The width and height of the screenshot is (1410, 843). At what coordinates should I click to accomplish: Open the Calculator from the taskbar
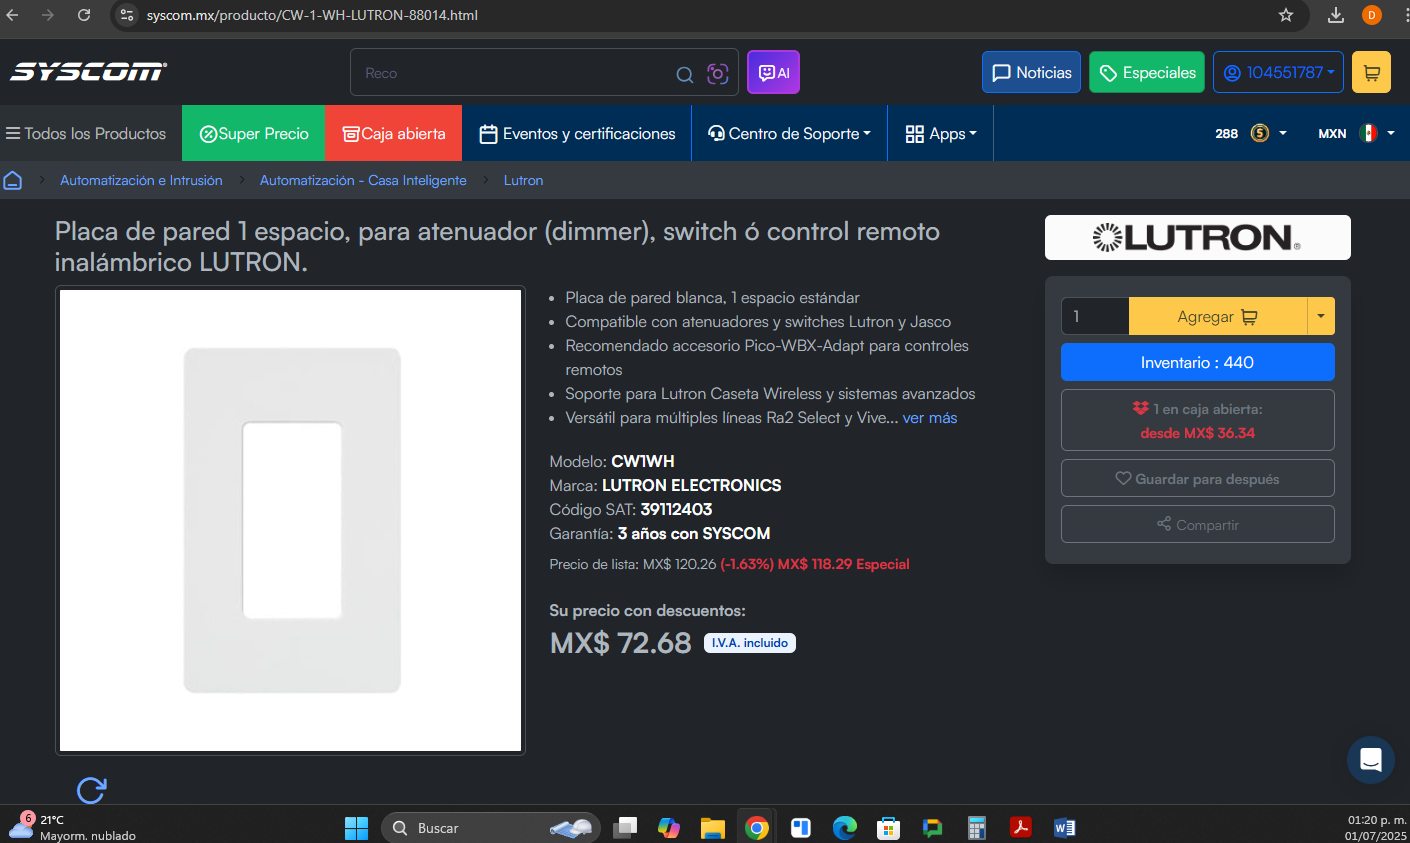(977, 828)
